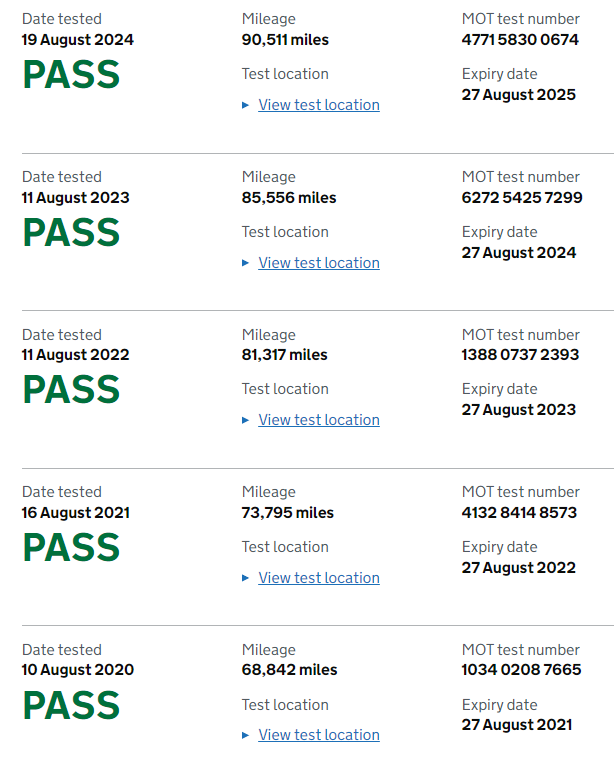This screenshot has width=614, height=757.
Task: Expand the triangle for the 2024 test location
Action: coord(246,105)
